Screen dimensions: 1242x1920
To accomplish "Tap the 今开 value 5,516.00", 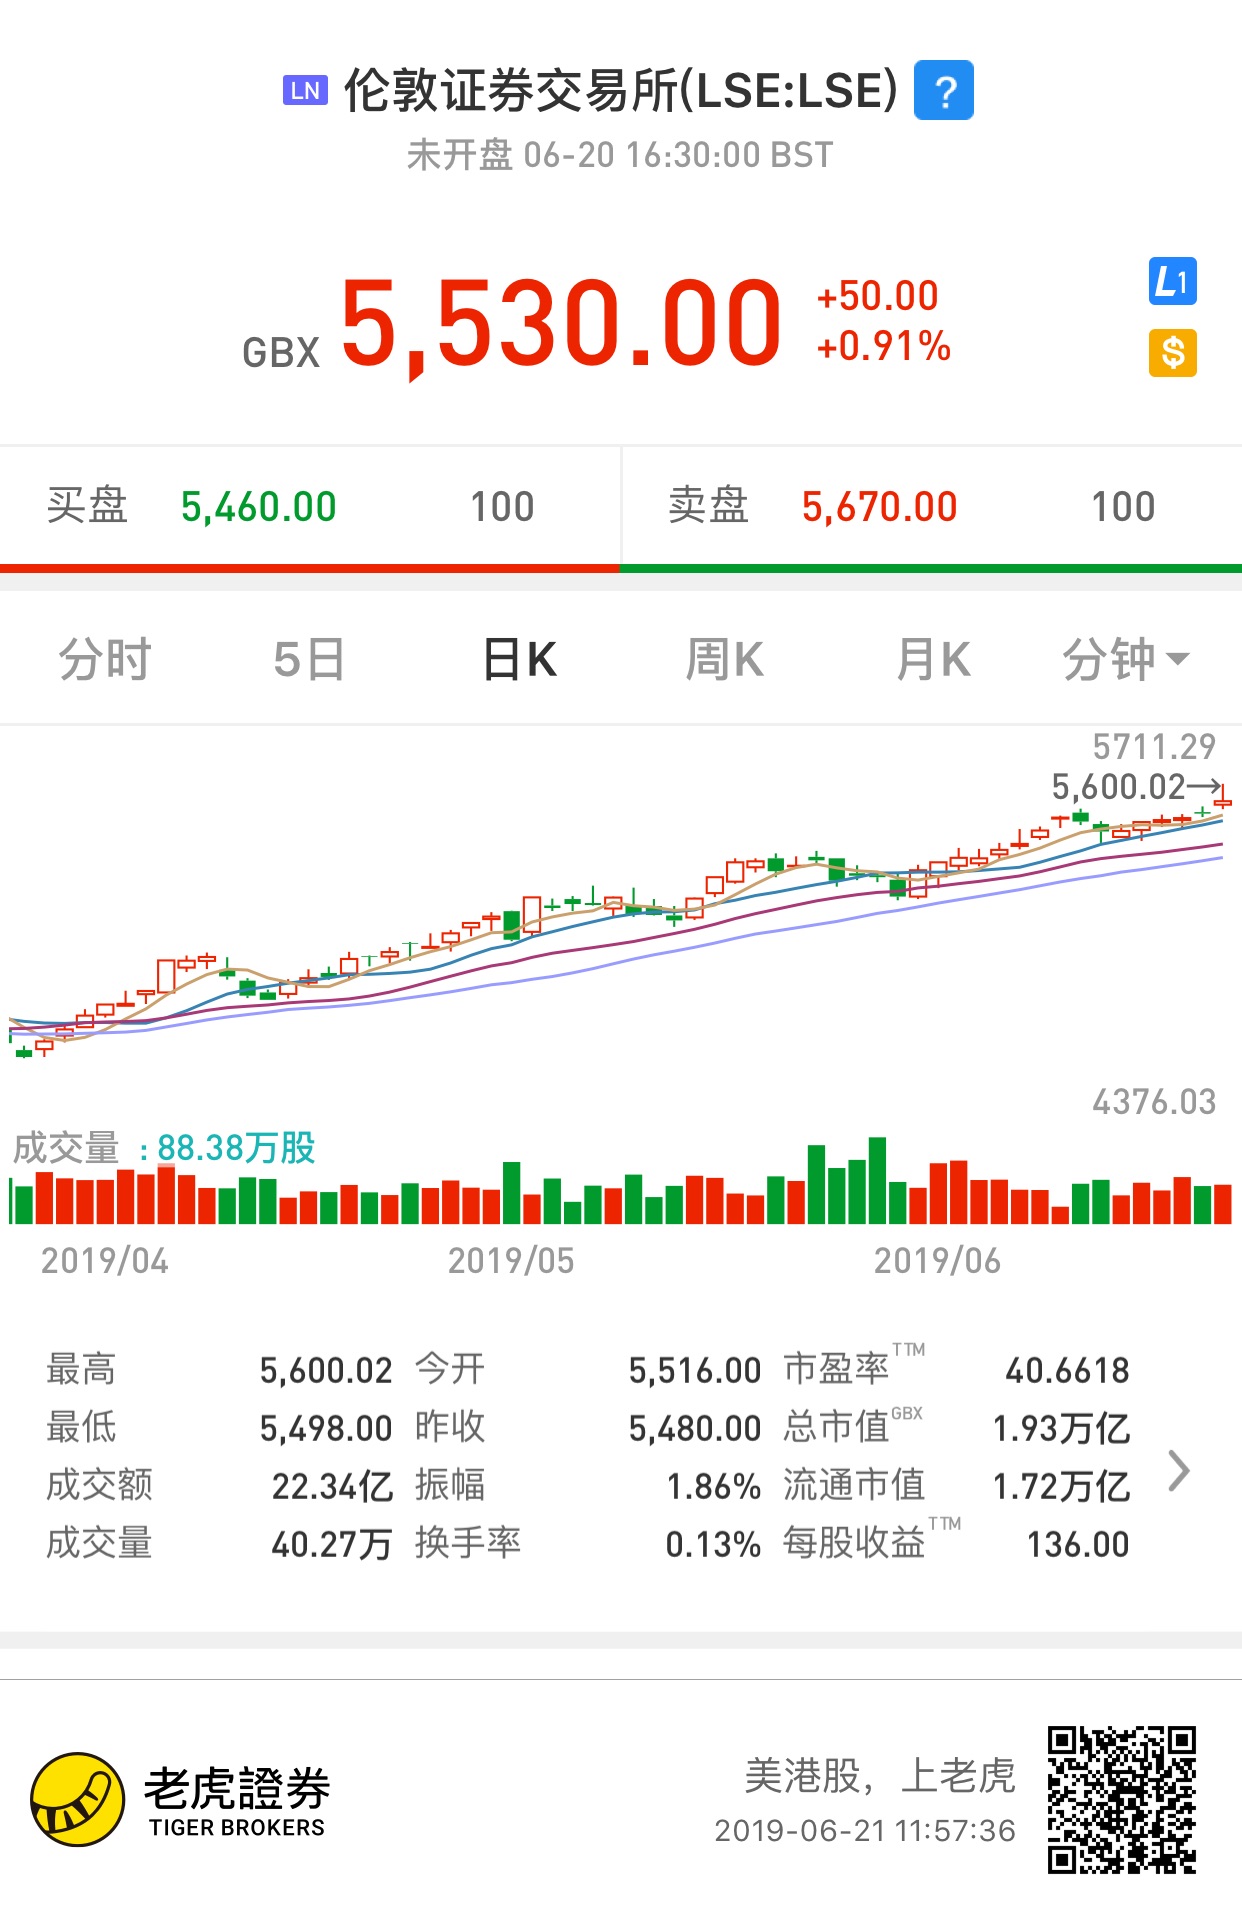I will tap(695, 1370).
